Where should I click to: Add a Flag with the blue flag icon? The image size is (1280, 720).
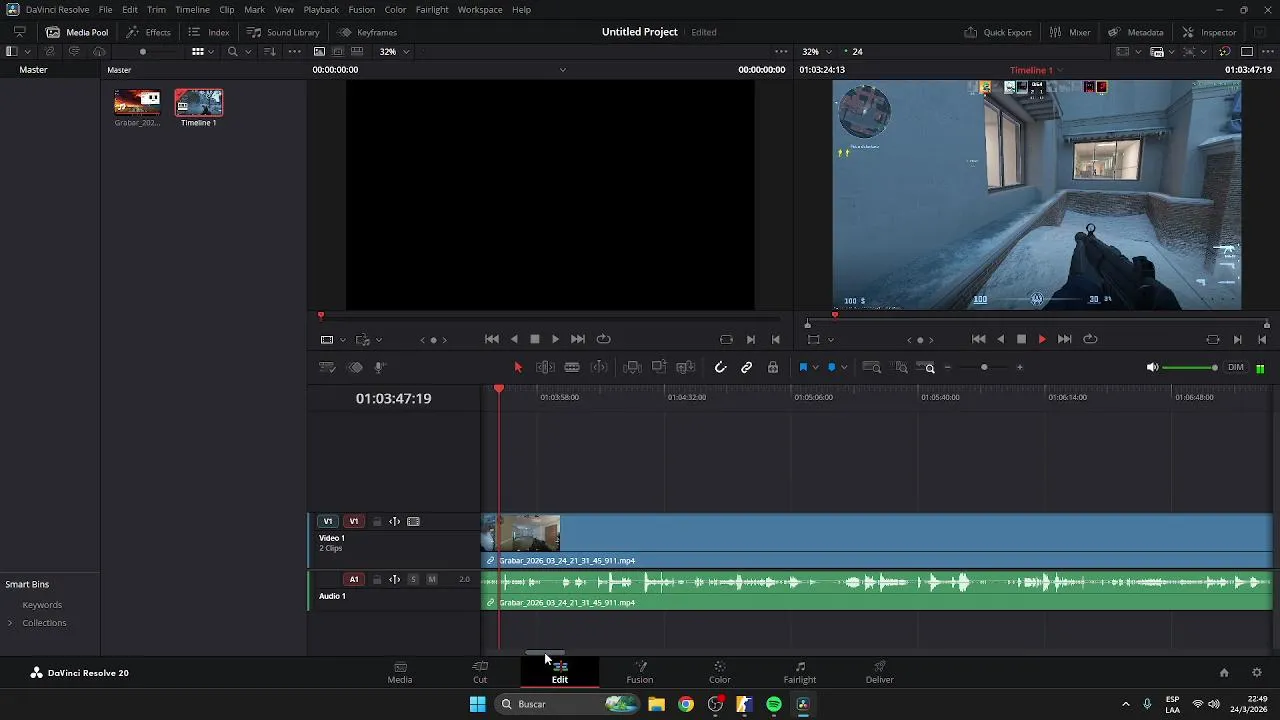(803, 367)
